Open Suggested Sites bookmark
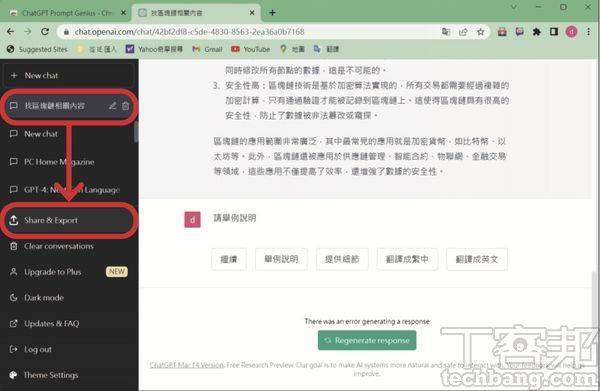The width and height of the screenshot is (600, 391). coord(38,49)
